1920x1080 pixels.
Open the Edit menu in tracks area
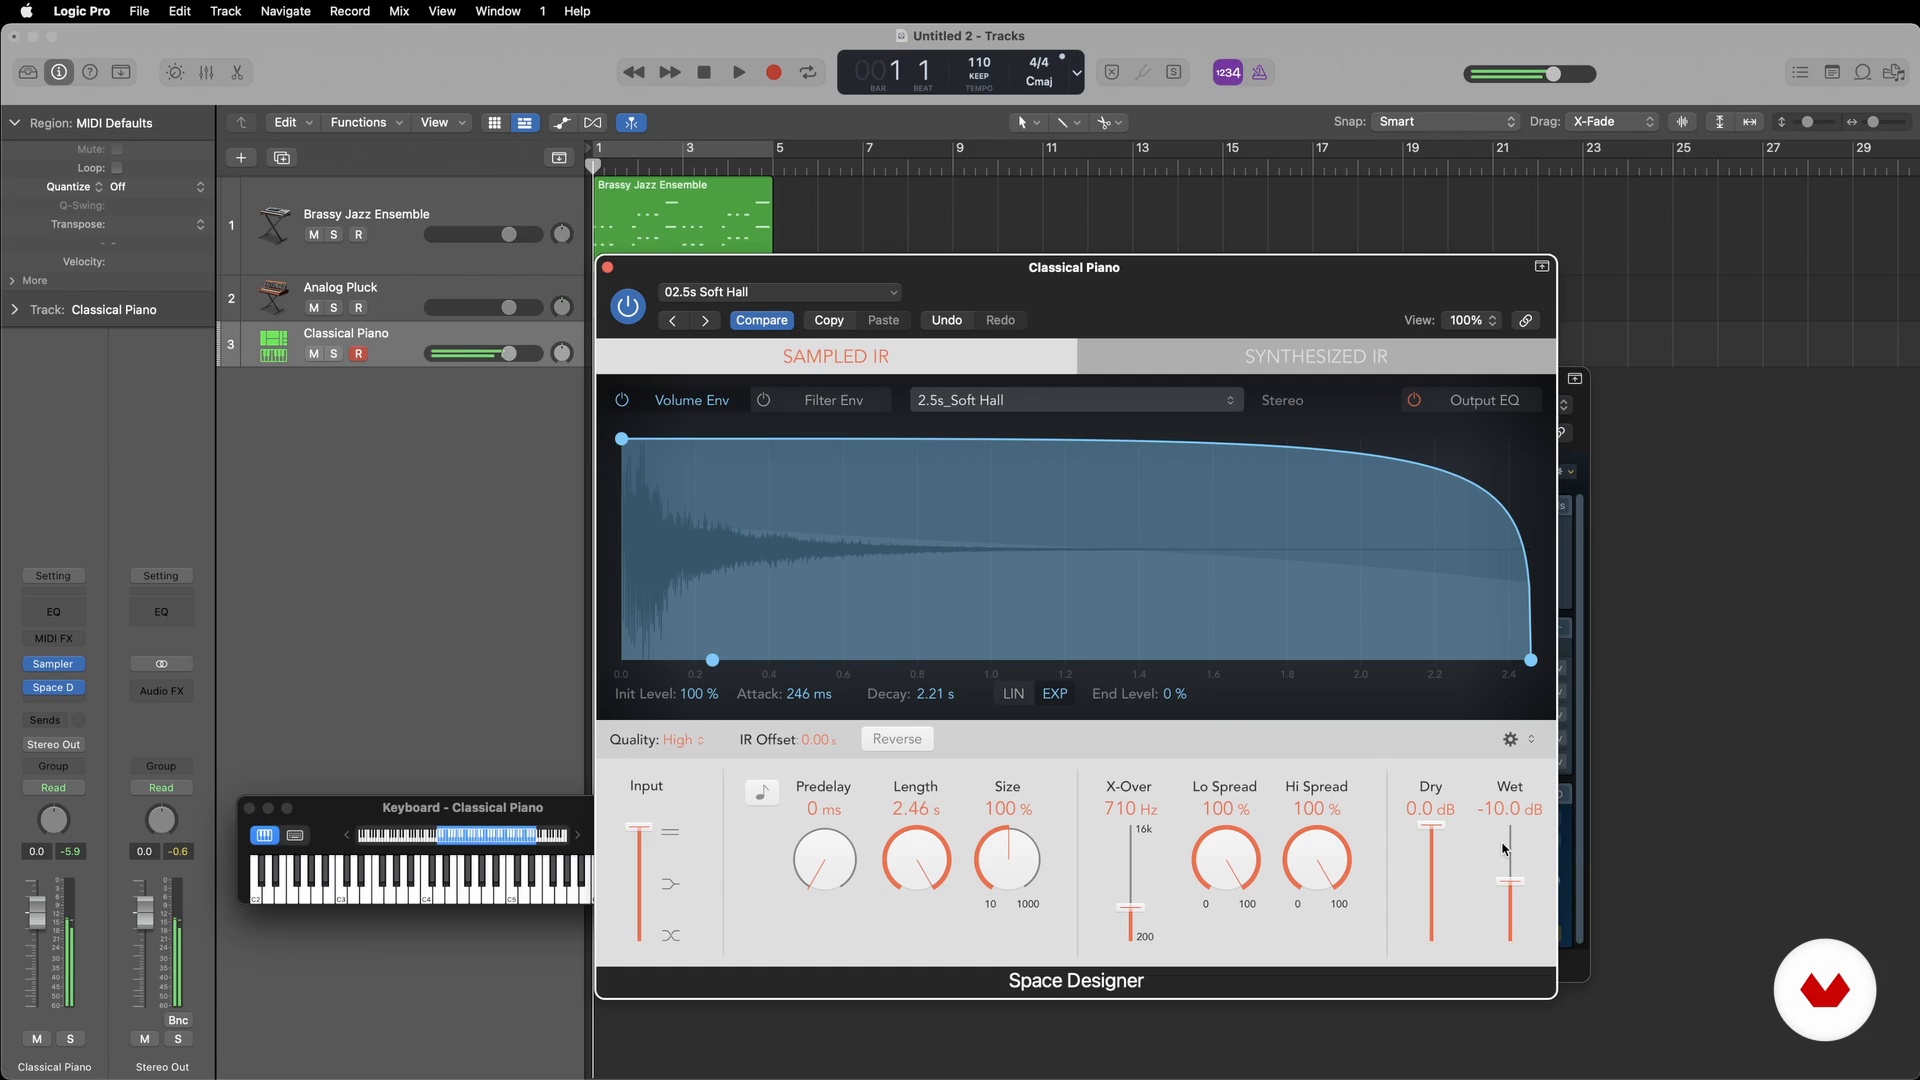tap(293, 122)
